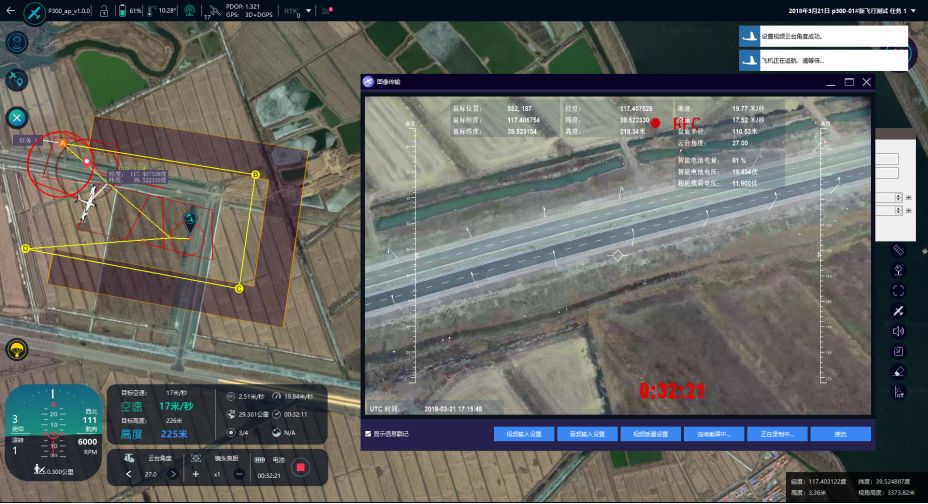Click the round X cancel button on left
Viewport: 928px width, 504px height.
click(x=17, y=117)
